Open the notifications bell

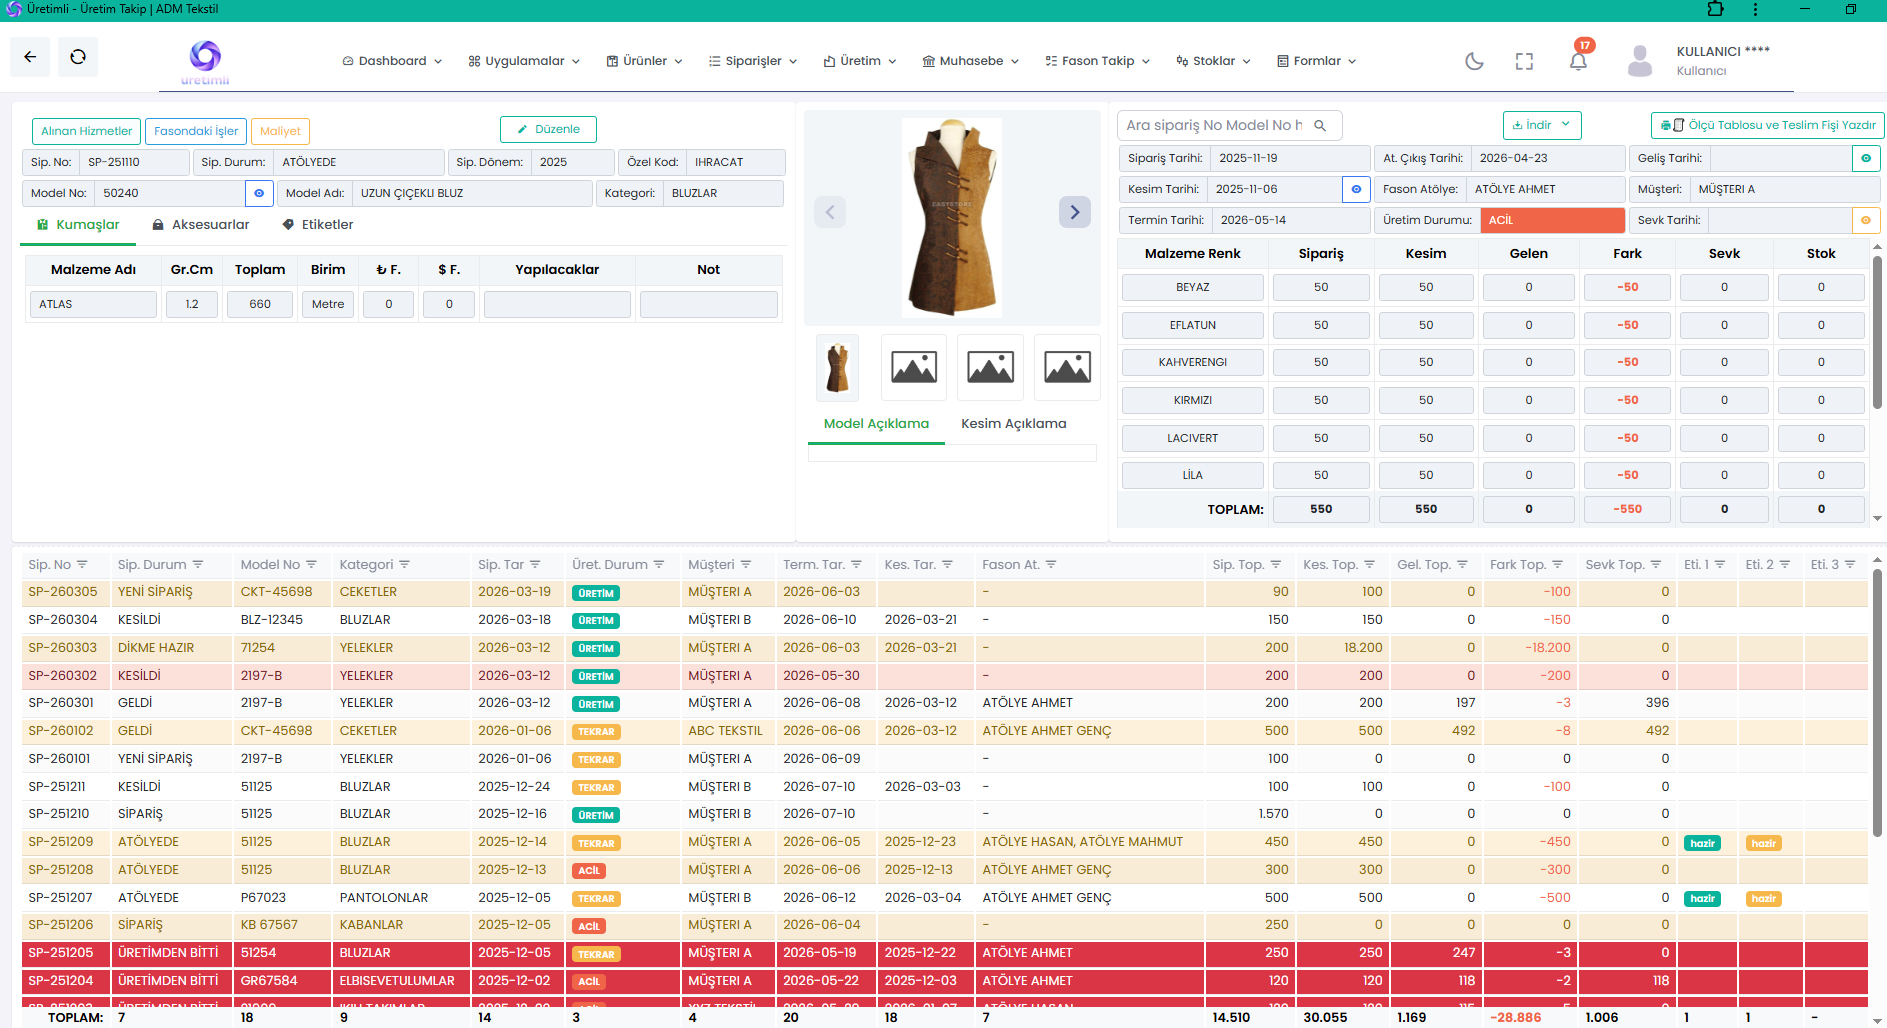1578,61
